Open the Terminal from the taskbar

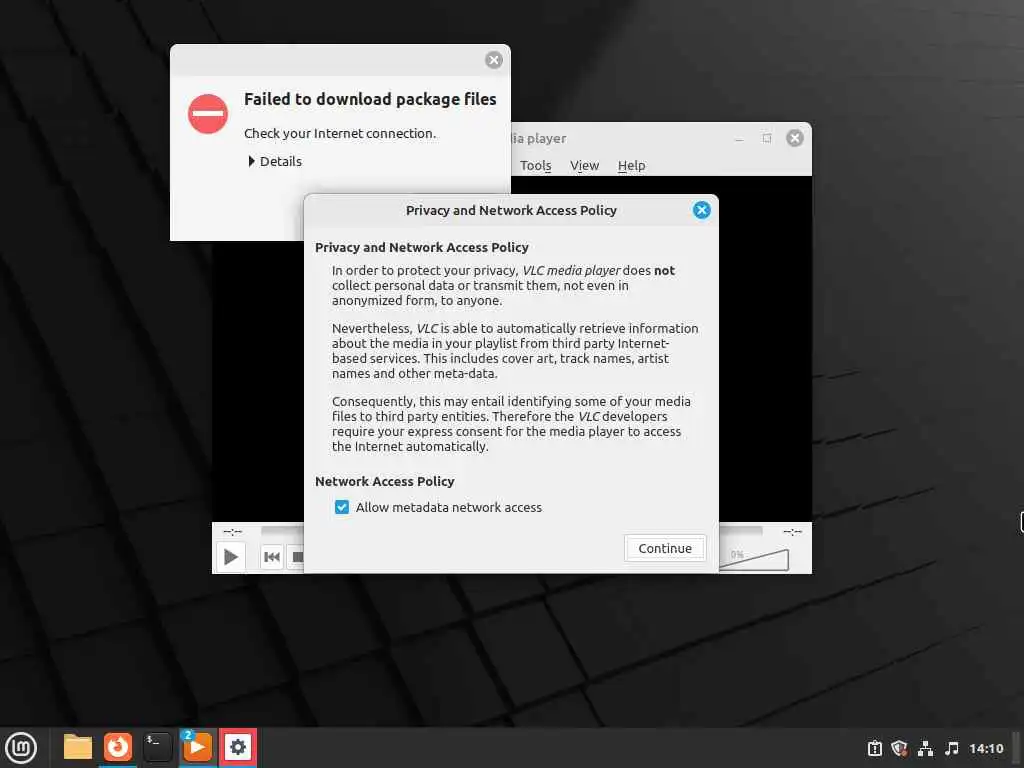point(157,747)
